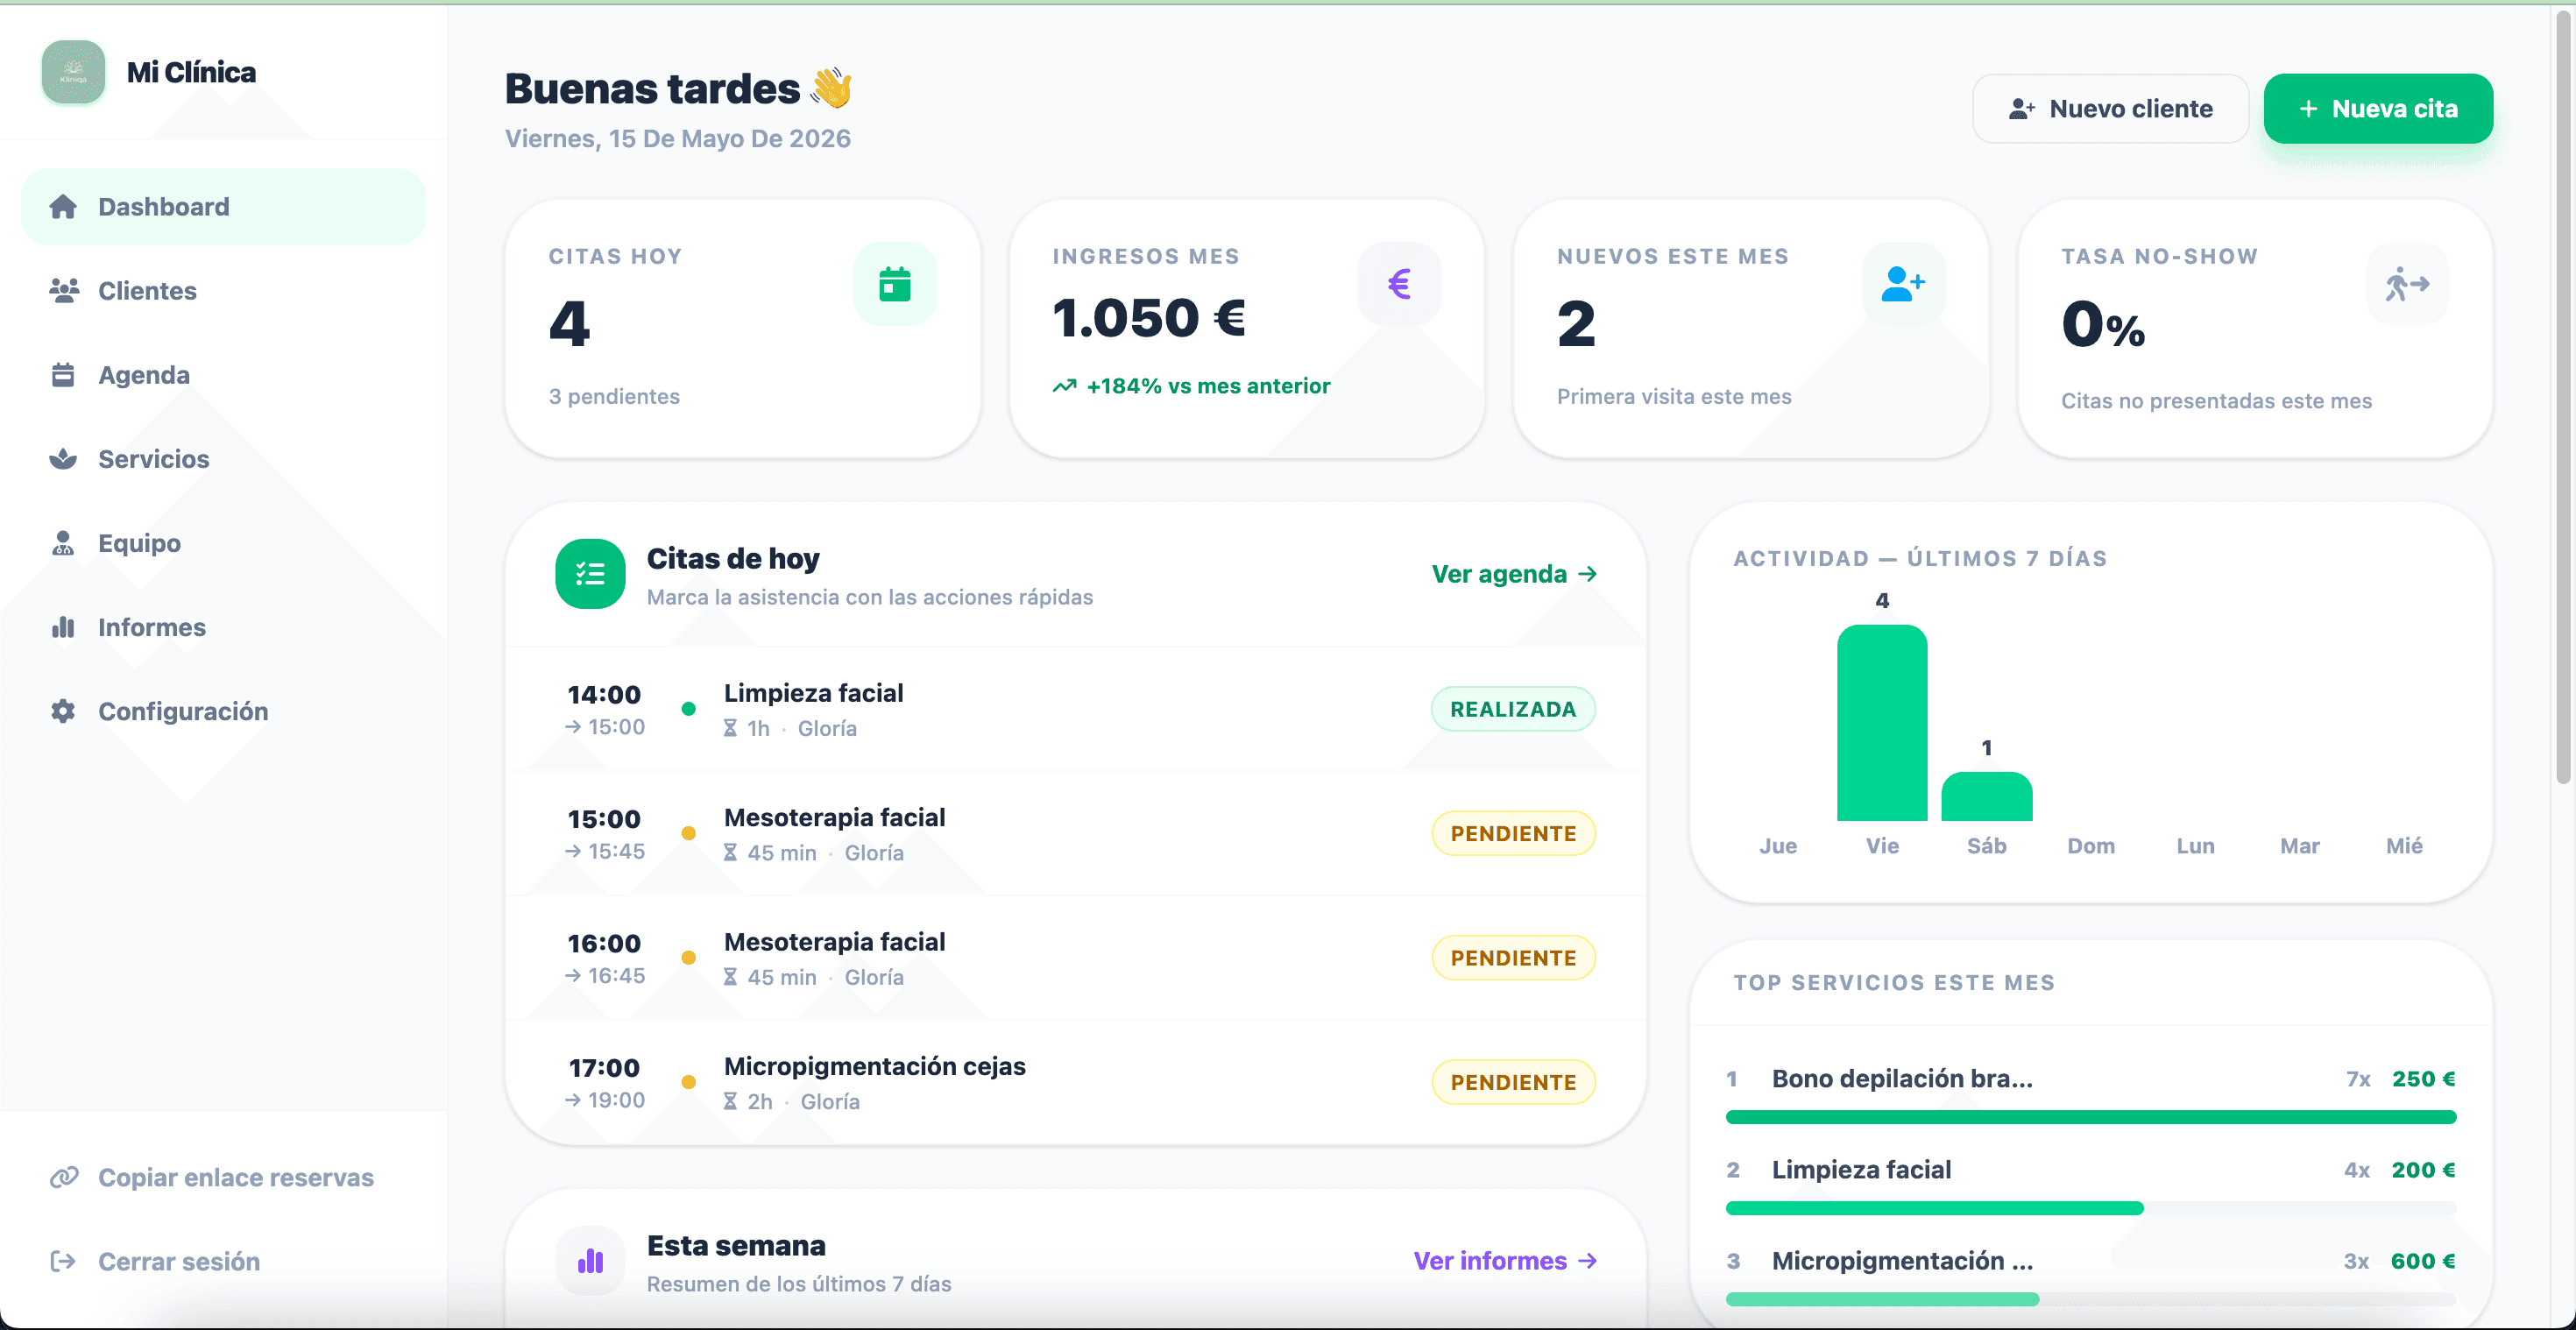Follow the Ver informes link
Screen dimensions: 2576x1330
click(1505, 1261)
